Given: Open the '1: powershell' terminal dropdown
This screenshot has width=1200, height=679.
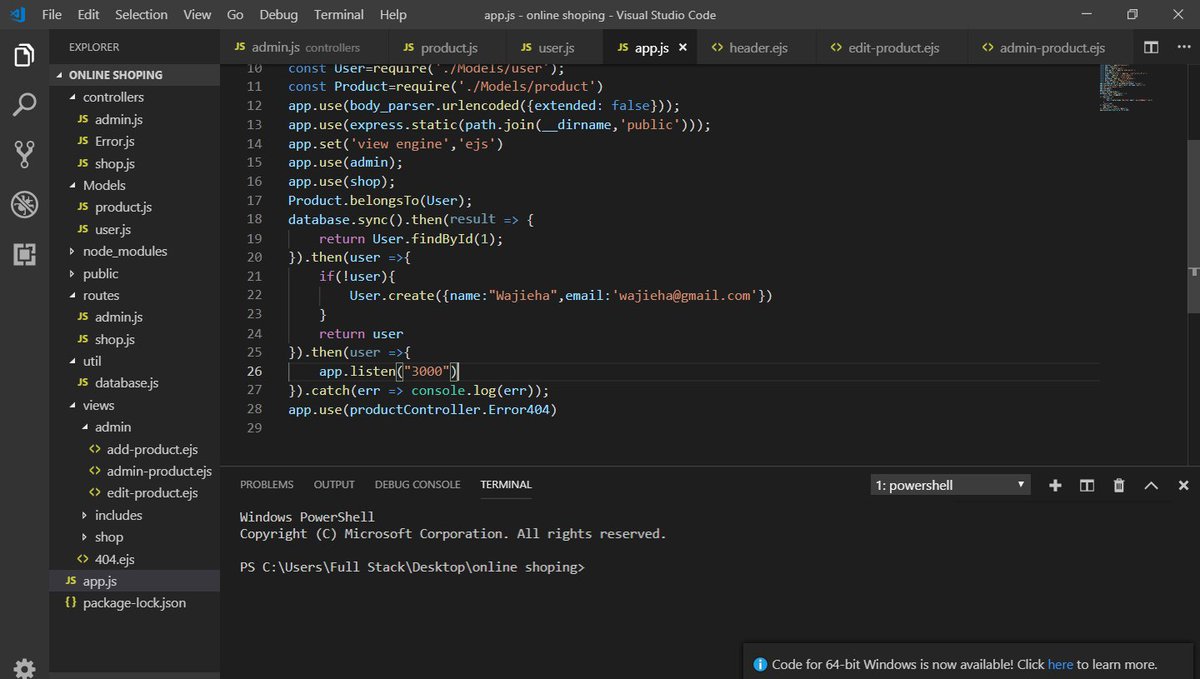Looking at the screenshot, I should point(948,484).
